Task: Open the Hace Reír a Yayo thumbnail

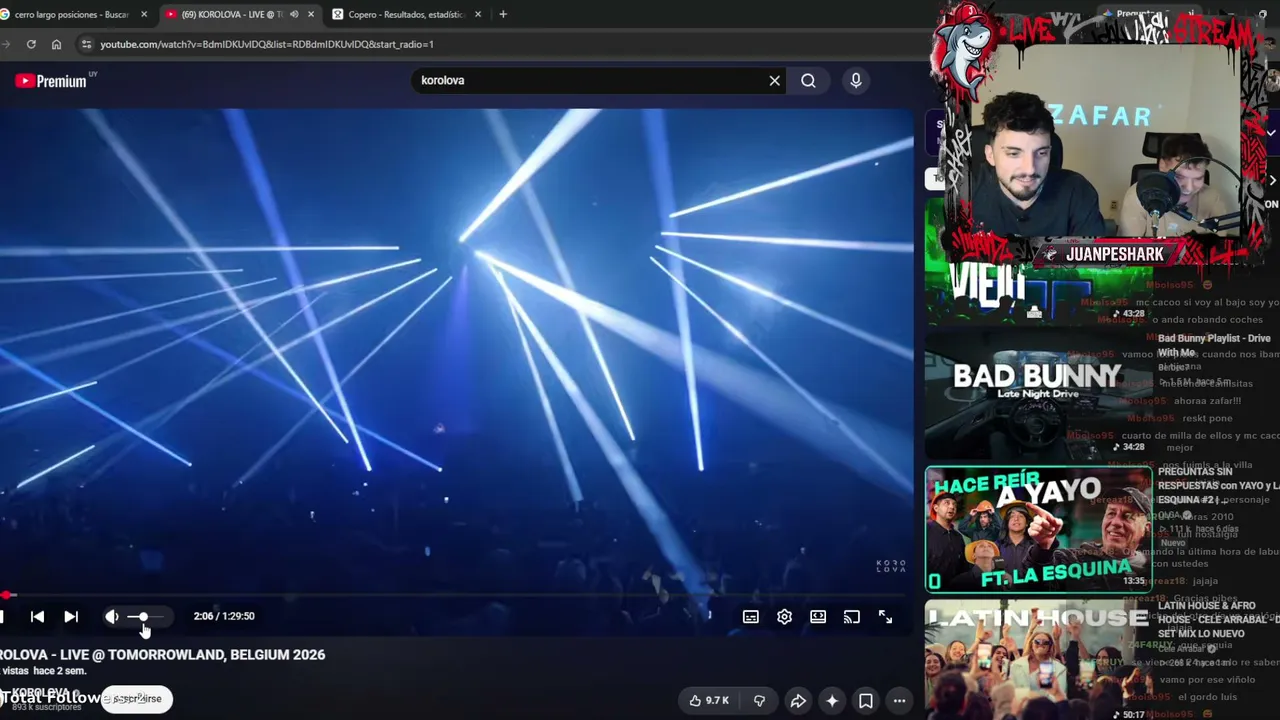Action: pyautogui.click(x=1037, y=529)
